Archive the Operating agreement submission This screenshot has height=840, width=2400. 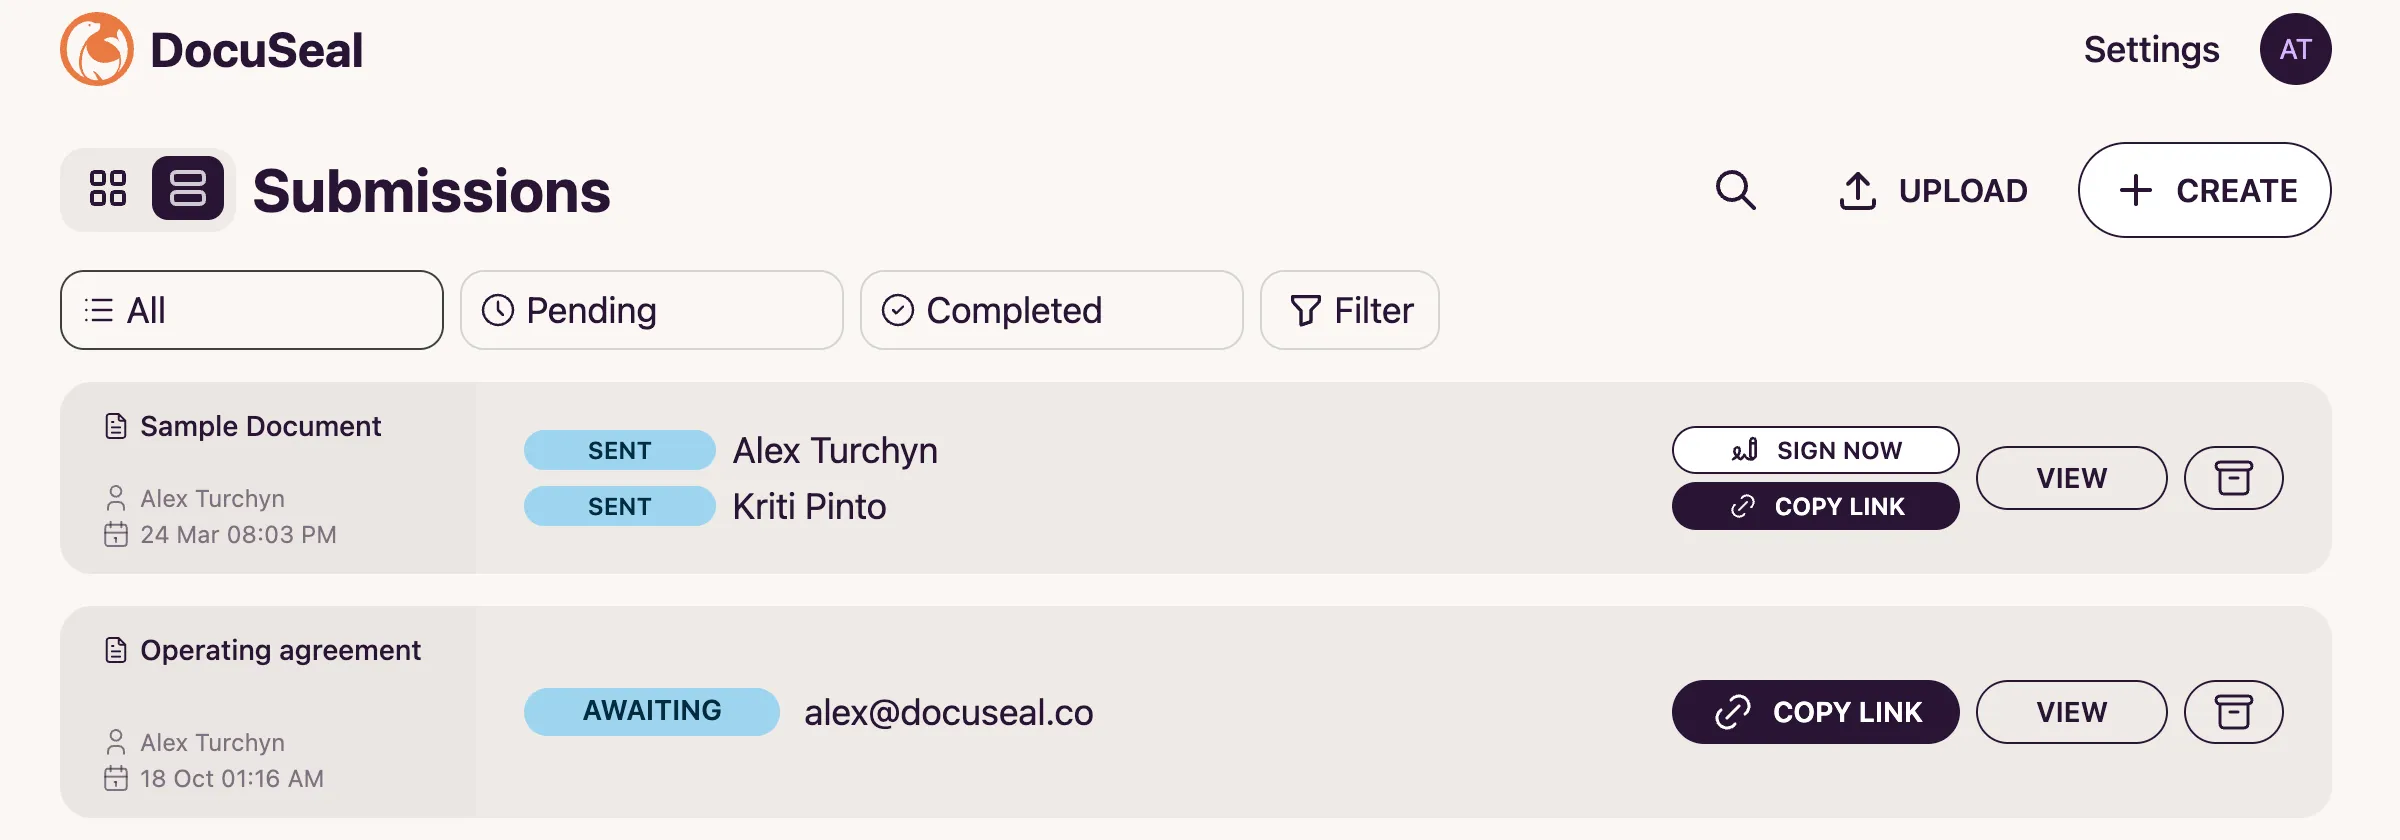(2233, 712)
